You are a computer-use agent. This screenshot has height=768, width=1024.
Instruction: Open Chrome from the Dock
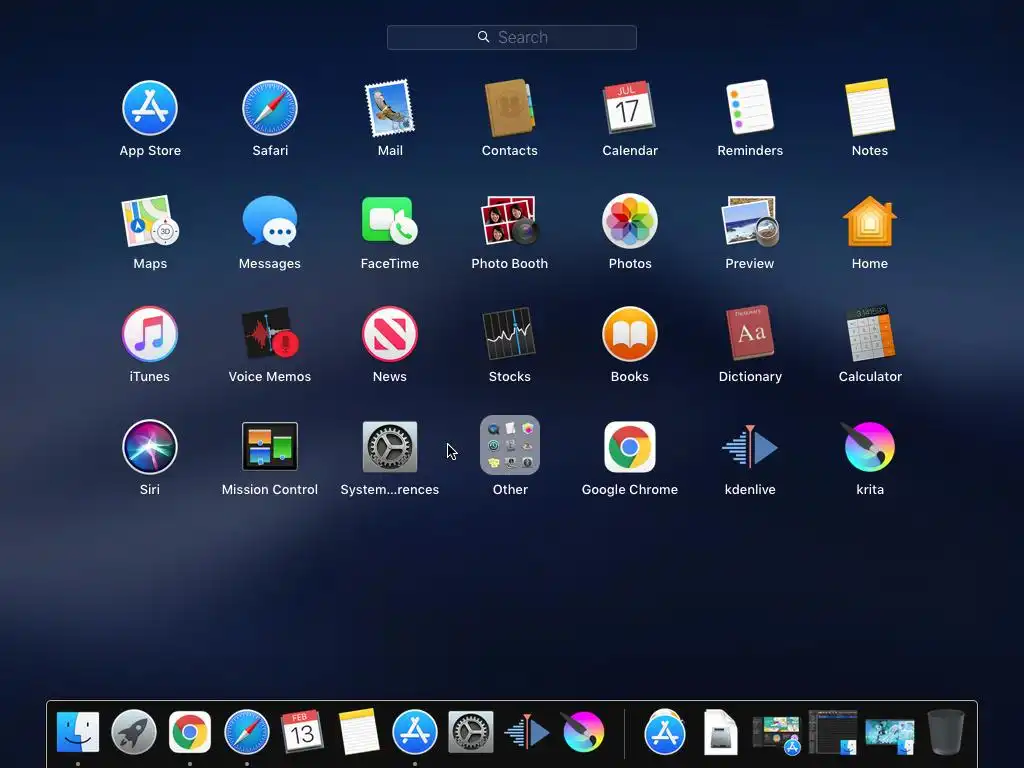coord(190,732)
